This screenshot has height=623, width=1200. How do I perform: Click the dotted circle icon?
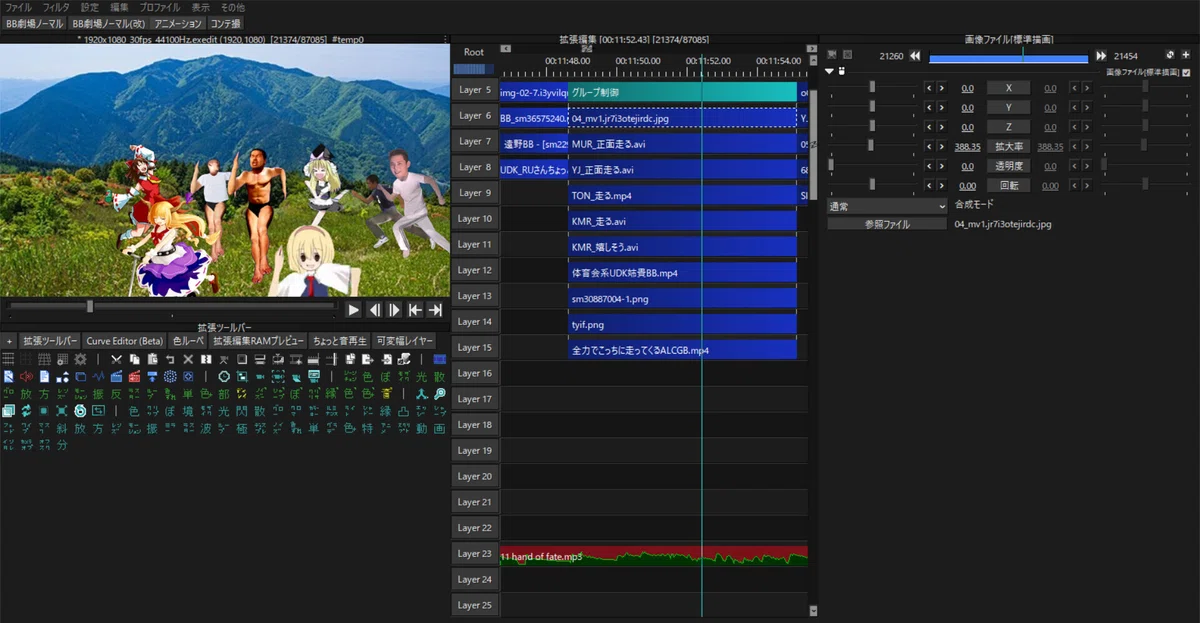(170, 376)
